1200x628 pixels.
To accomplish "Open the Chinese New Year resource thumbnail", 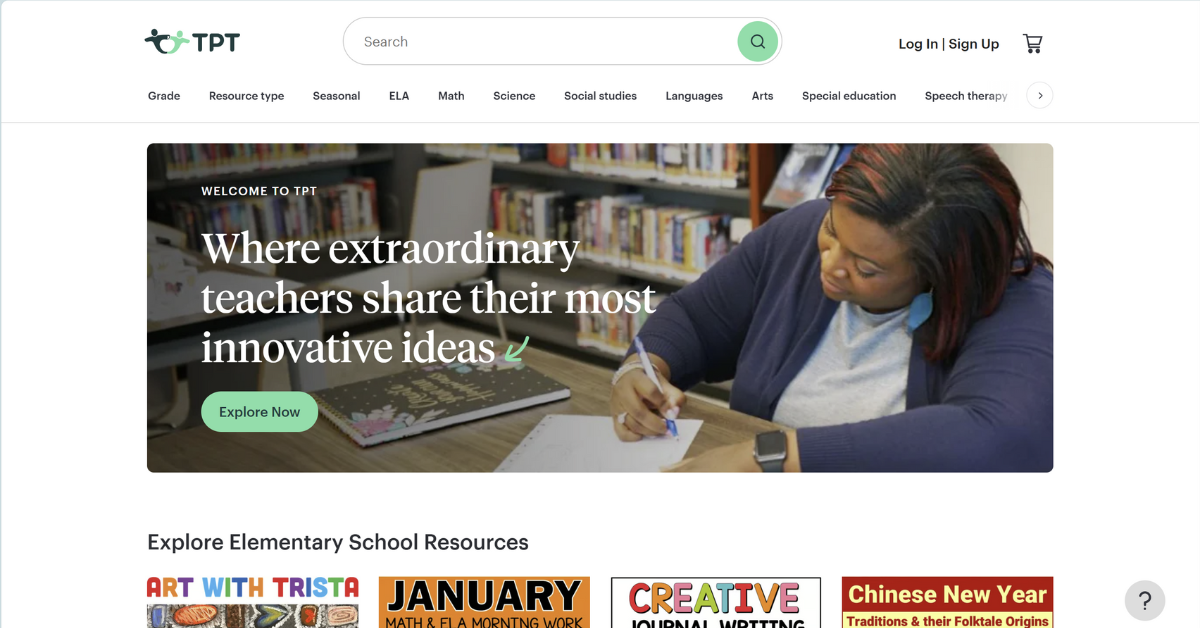I will point(947,602).
